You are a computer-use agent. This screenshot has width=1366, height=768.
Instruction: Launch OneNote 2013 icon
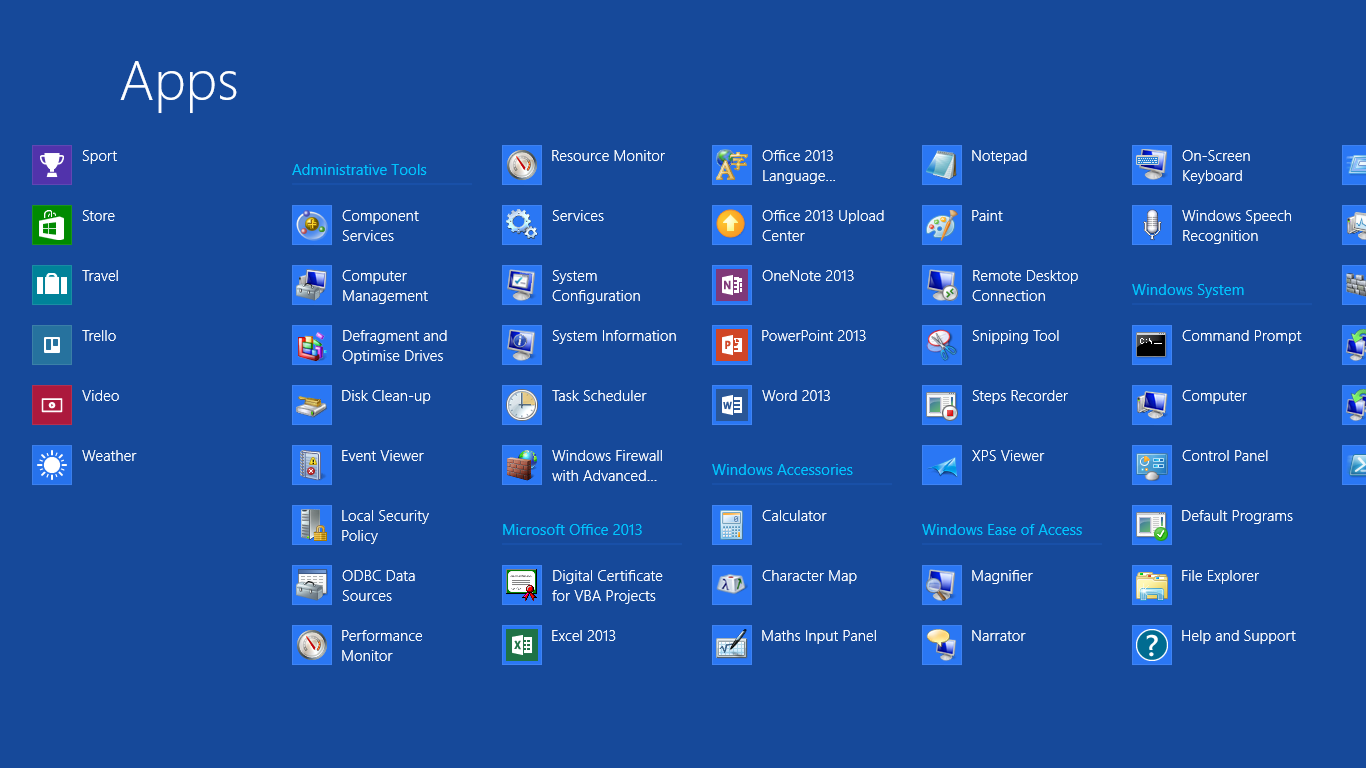[732, 285]
